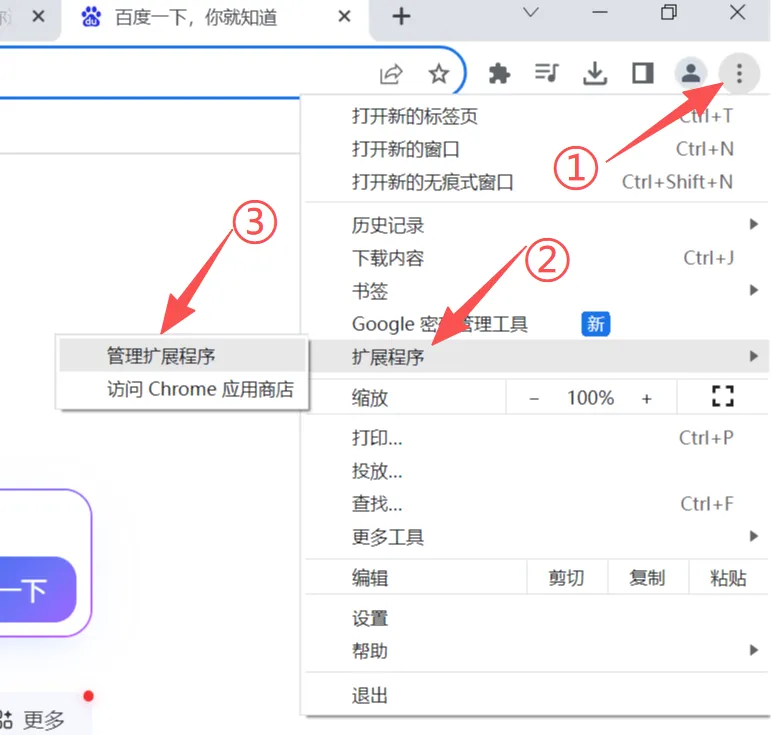This screenshot has width=771, height=735.
Task: Expand the 扩展程序 submenu
Action: click(537, 356)
